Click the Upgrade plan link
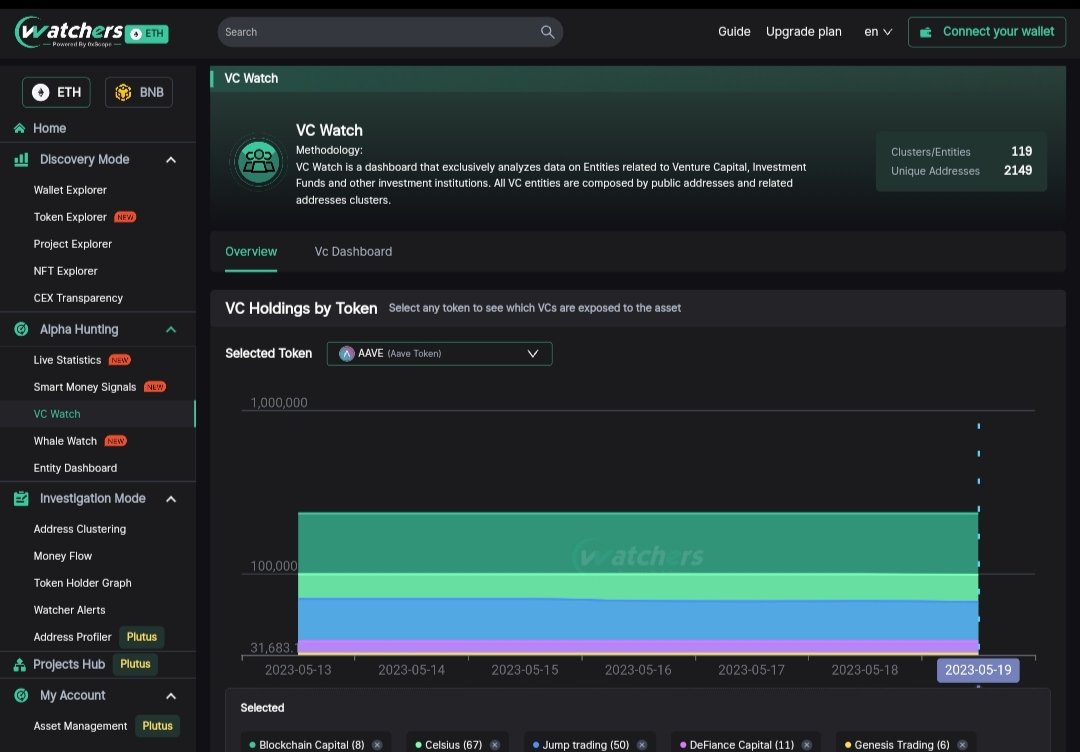Viewport: 1080px width, 752px height. coord(804,32)
